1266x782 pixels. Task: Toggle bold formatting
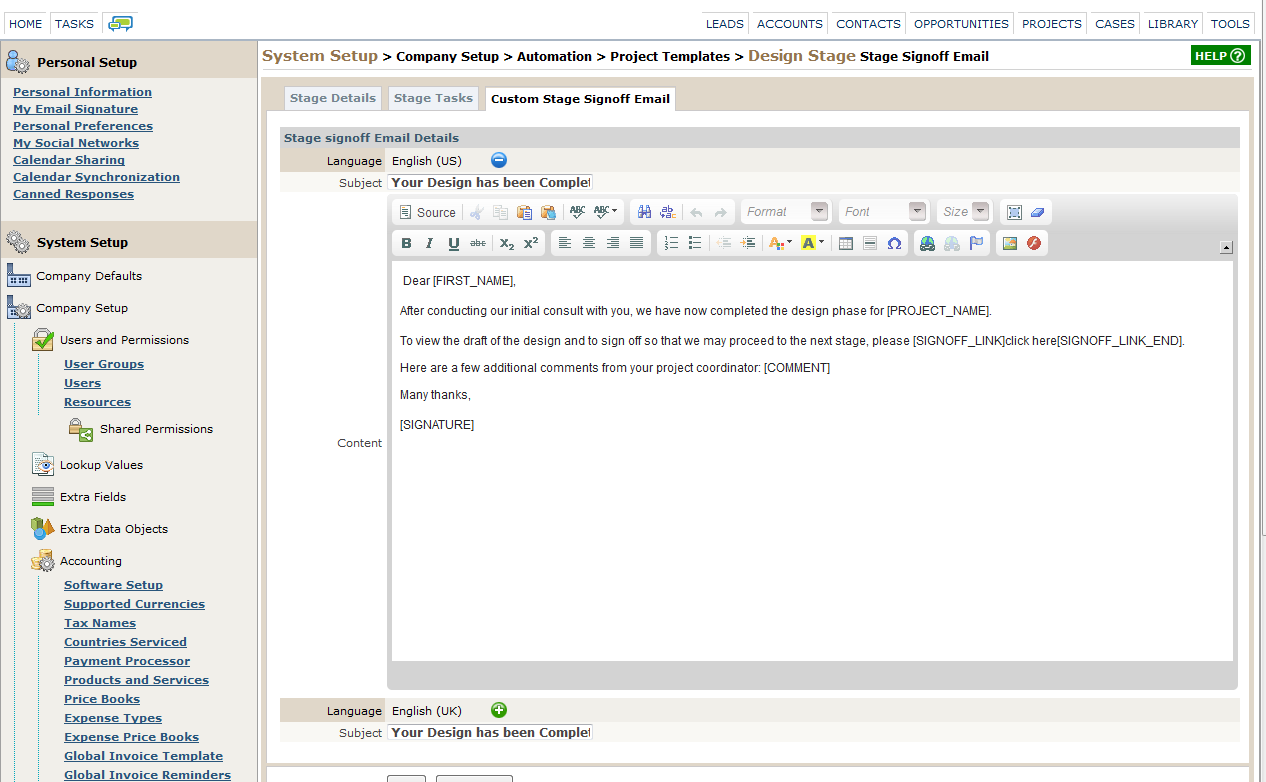[x=406, y=243]
